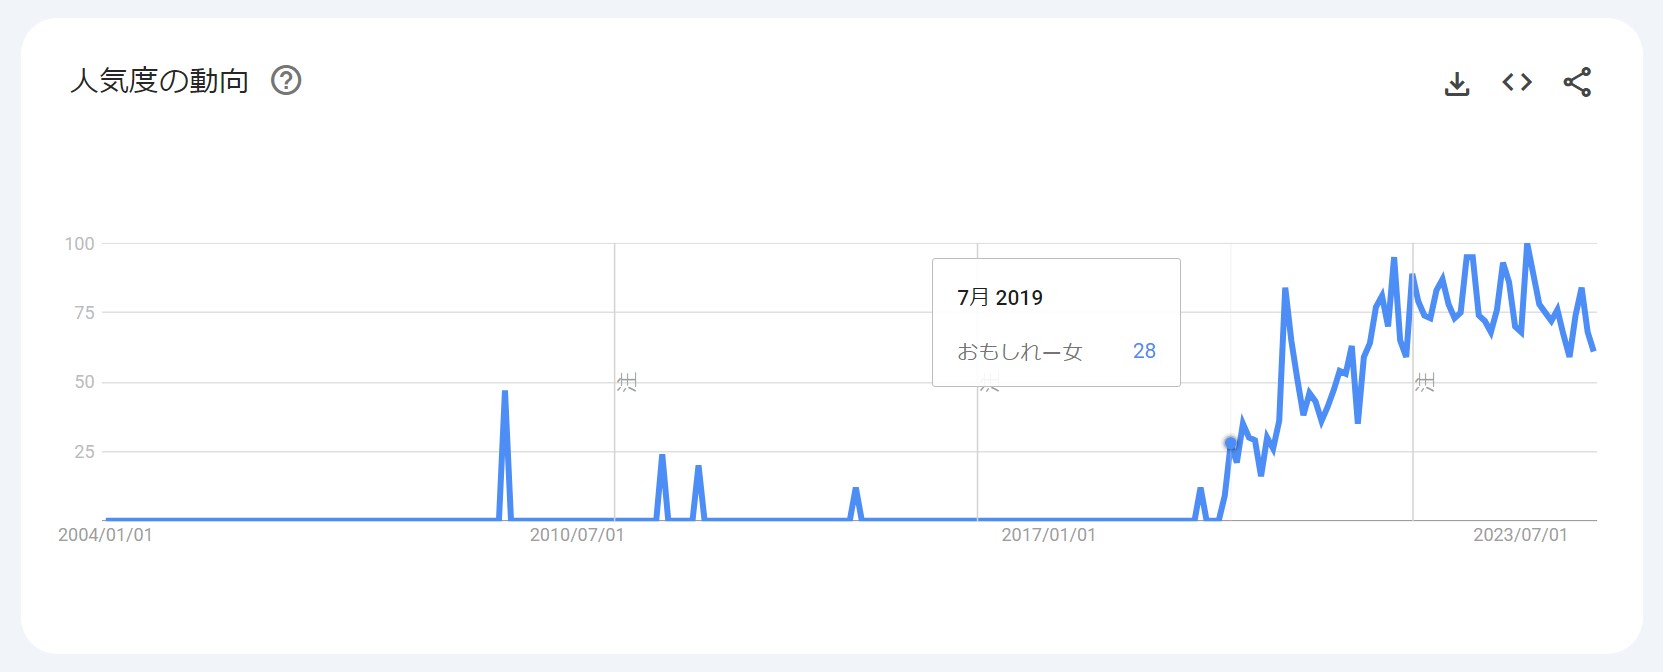Click the 注 note marker near 2023/07/01
The height and width of the screenshot is (672, 1663).
(1425, 382)
